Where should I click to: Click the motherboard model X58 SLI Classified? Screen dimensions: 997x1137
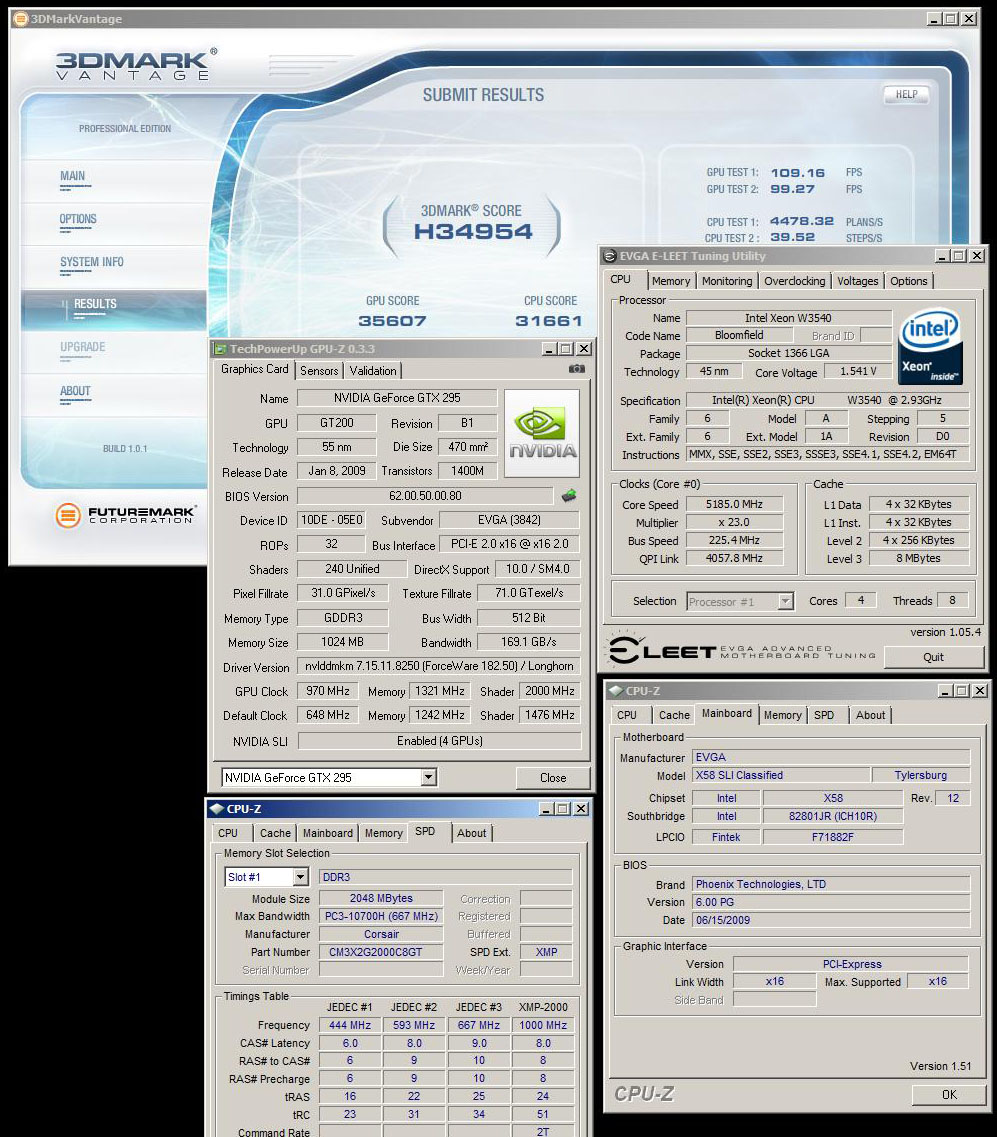click(x=781, y=776)
